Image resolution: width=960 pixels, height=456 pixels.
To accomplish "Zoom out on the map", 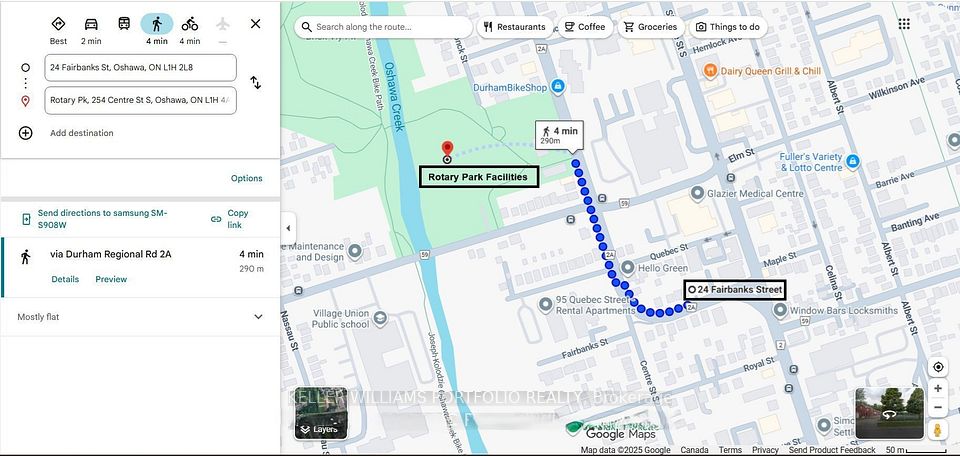I will (x=938, y=408).
